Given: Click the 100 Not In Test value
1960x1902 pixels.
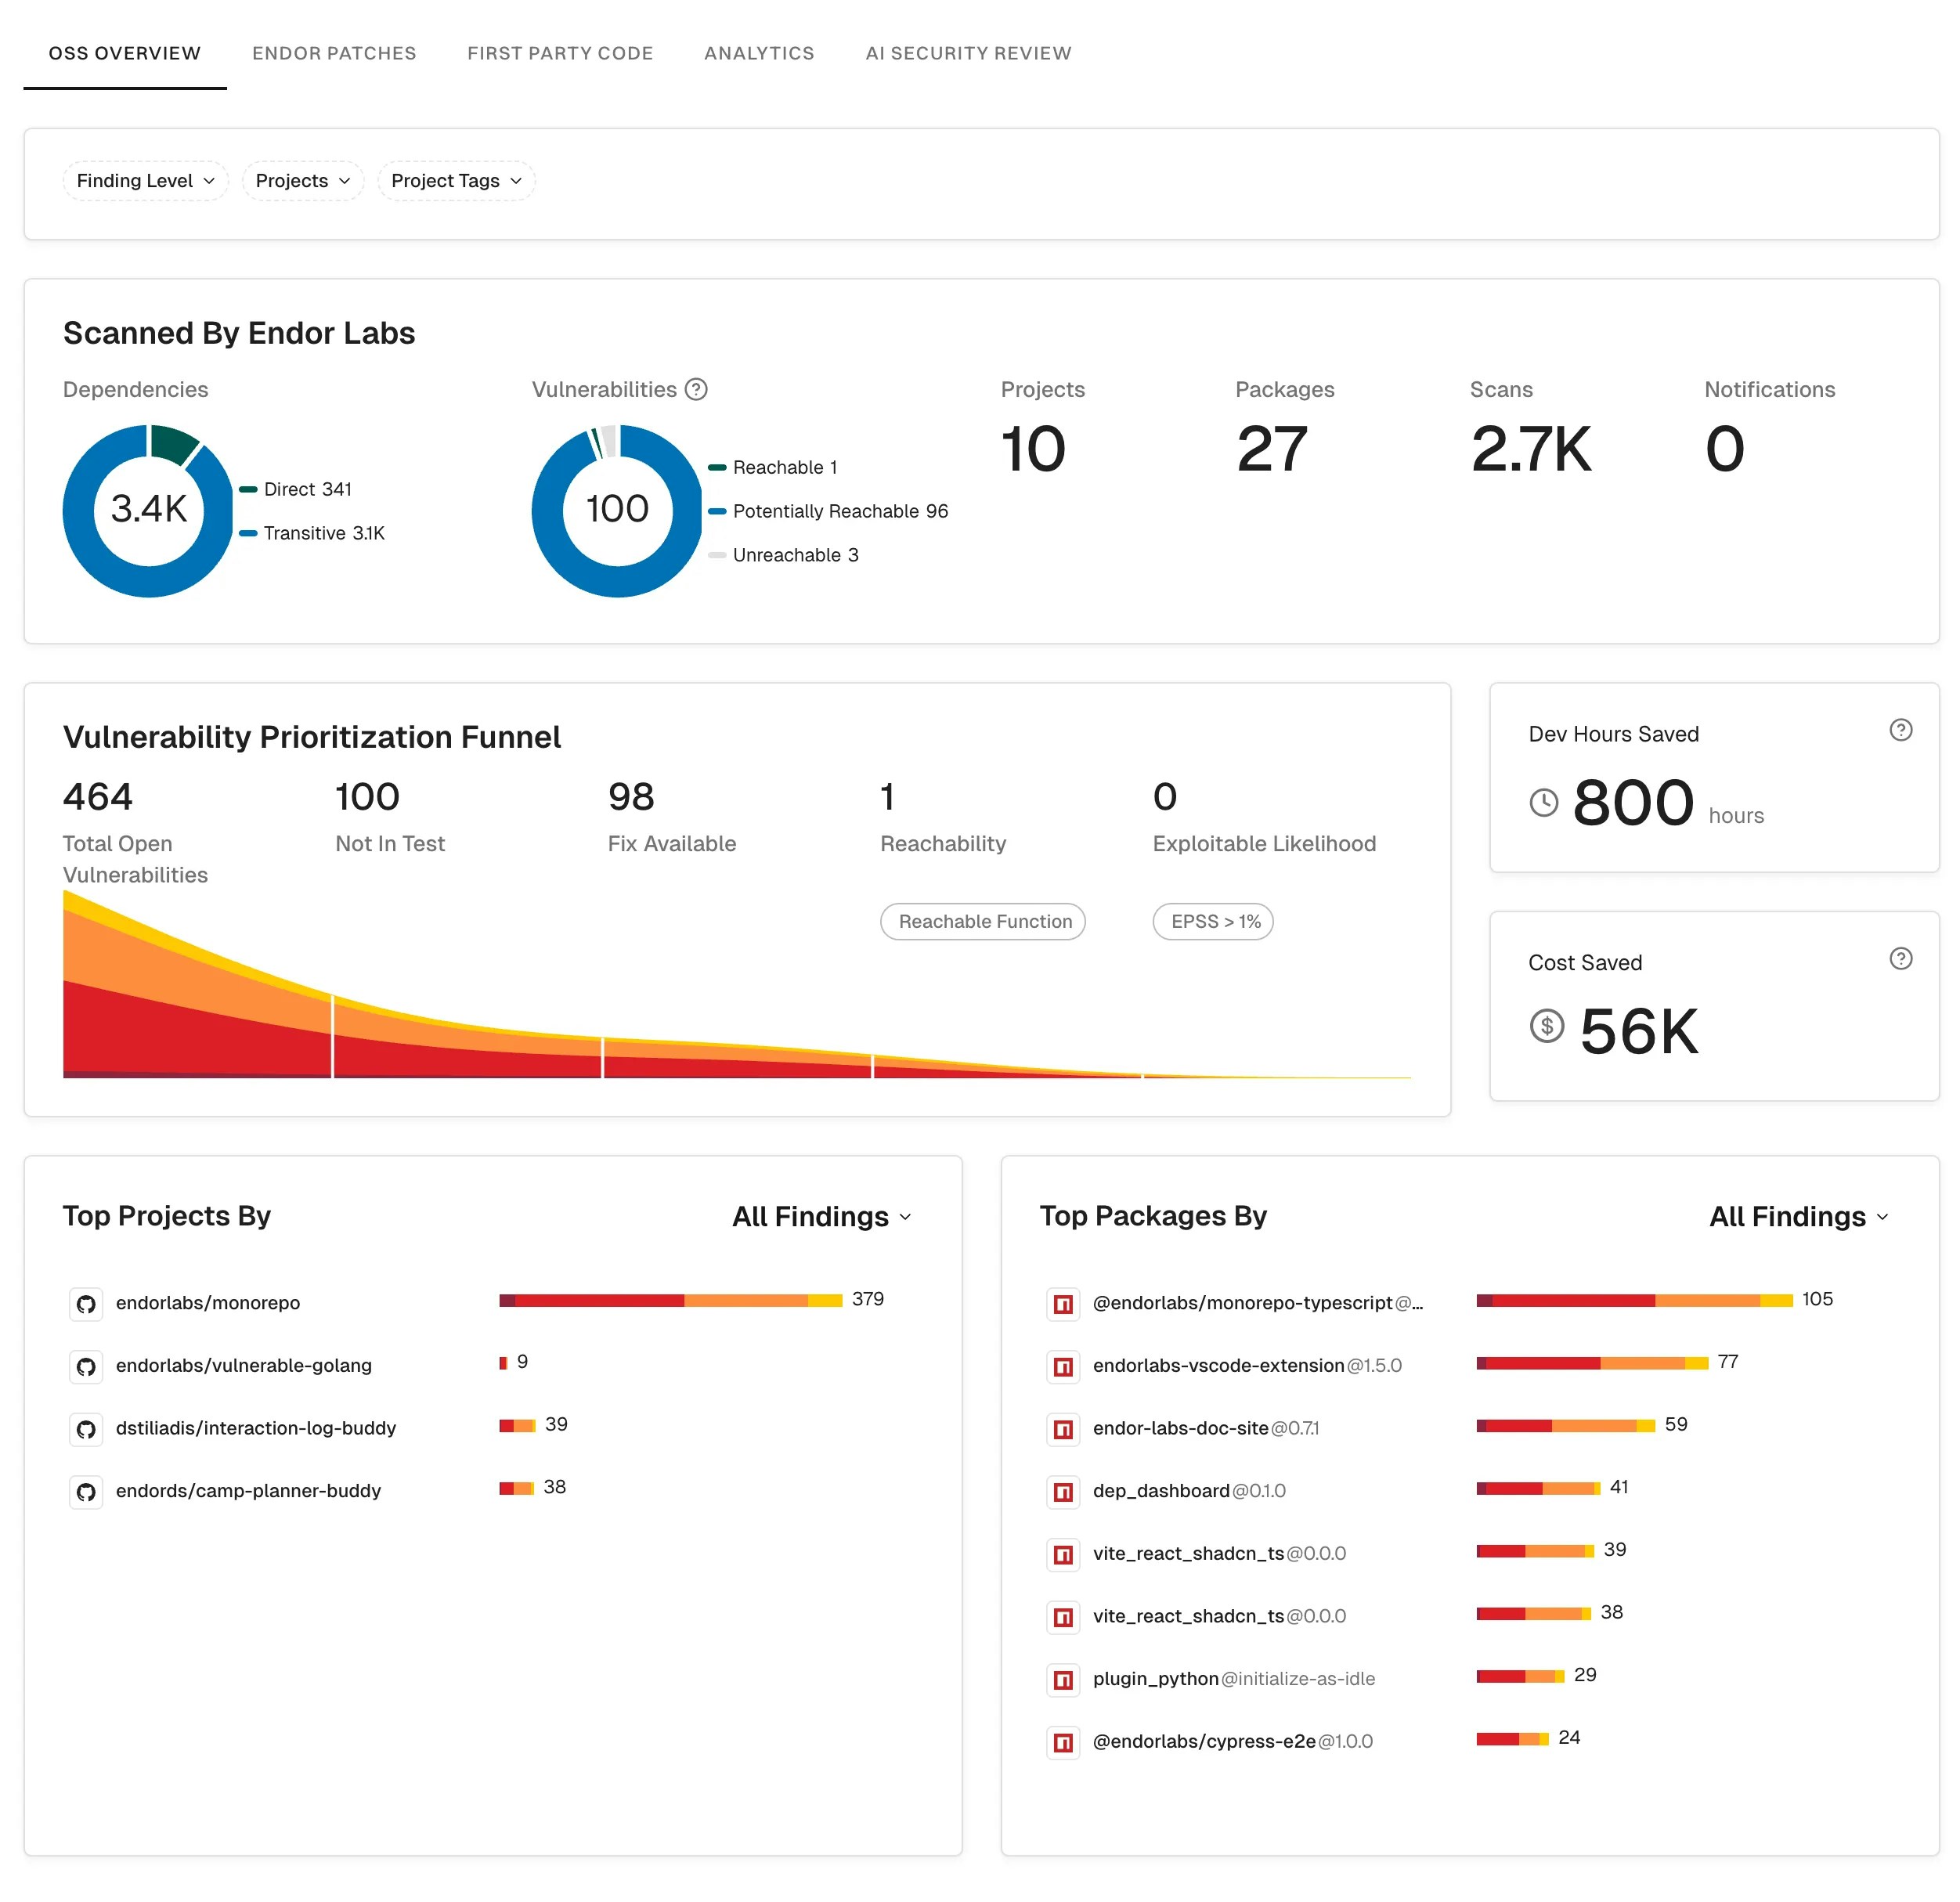Looking at the screenshot, I should coord(367,797).
